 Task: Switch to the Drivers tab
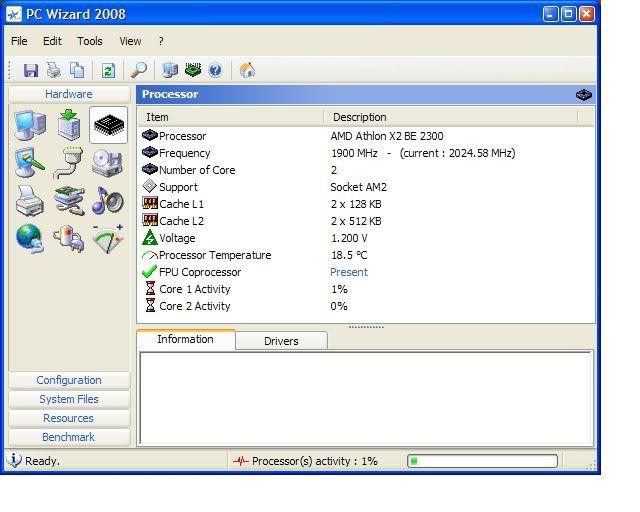click(x=281, y=341)
